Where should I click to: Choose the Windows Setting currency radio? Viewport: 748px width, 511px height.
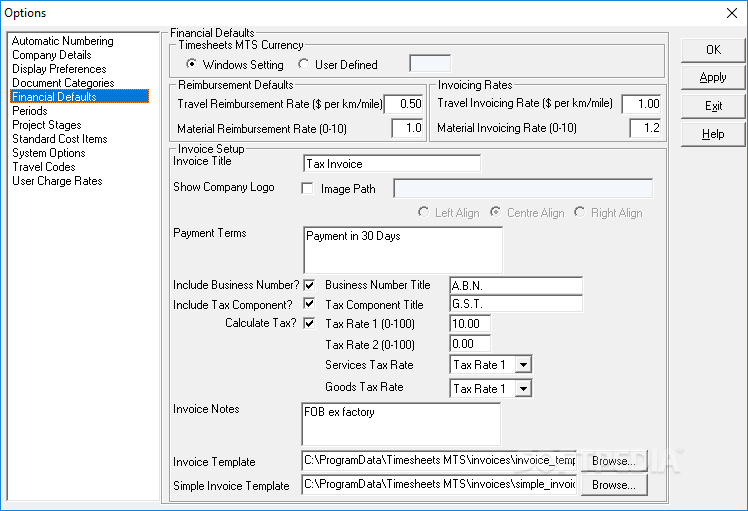tap(192, 64)
